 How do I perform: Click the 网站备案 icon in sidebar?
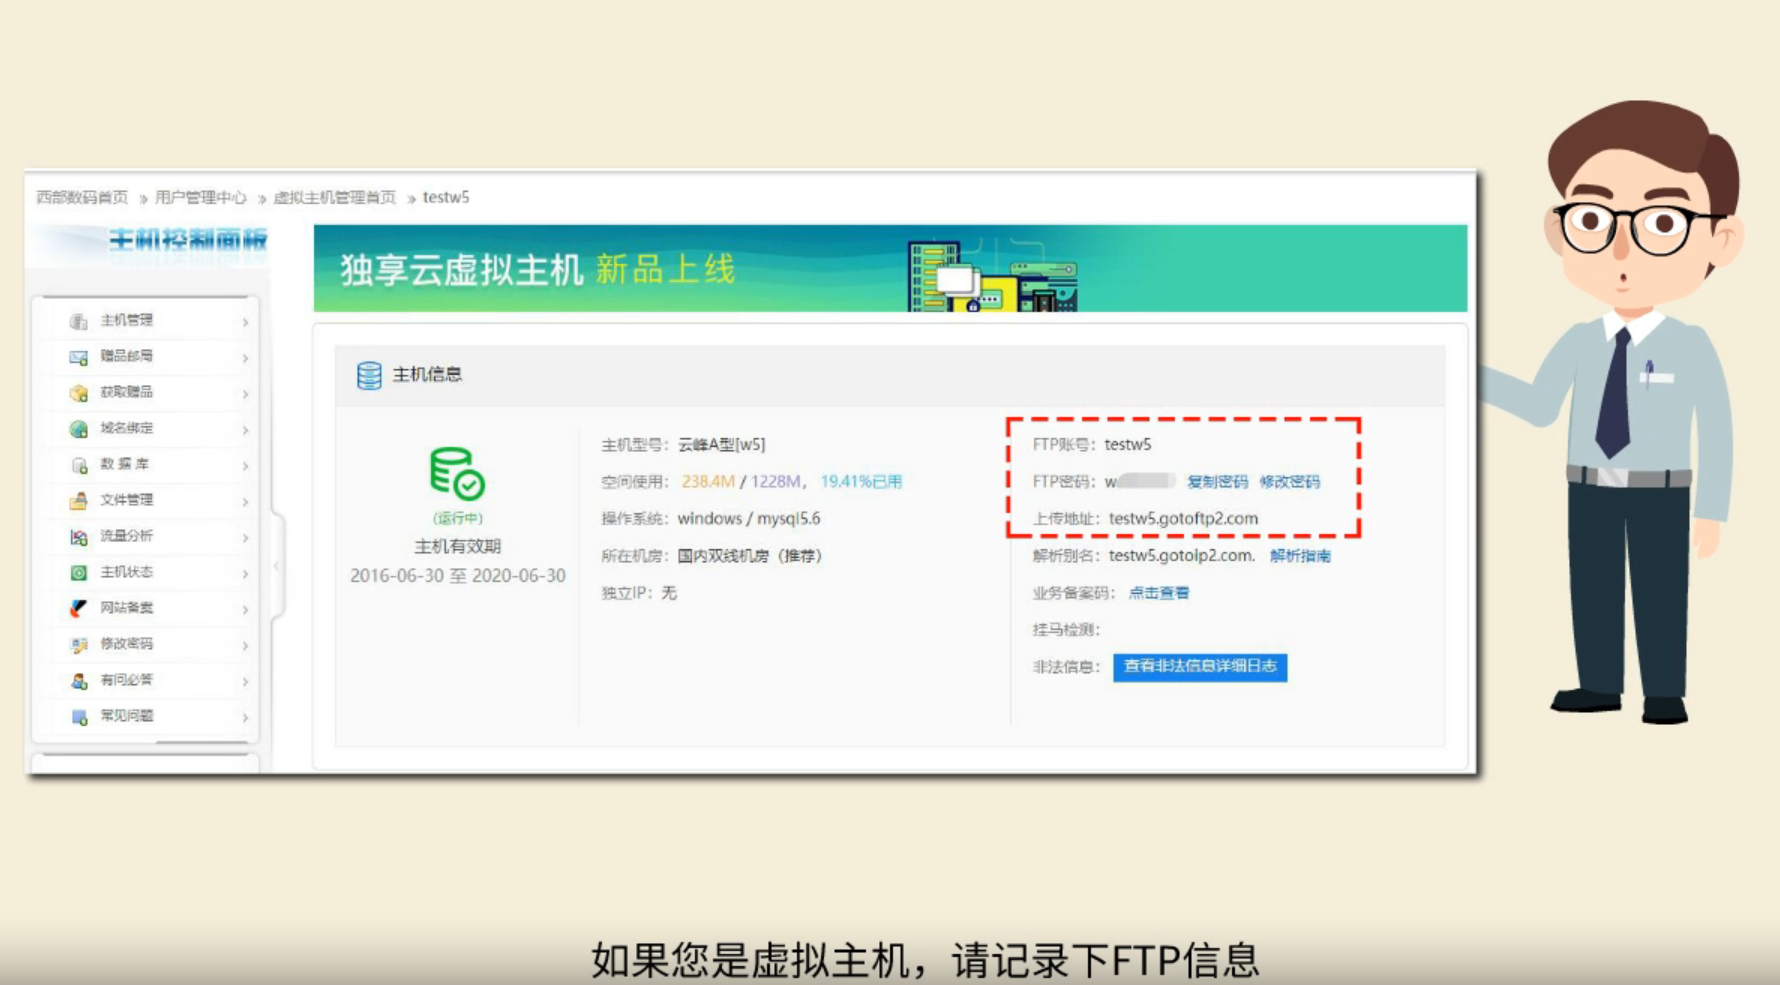pos(78,609)
